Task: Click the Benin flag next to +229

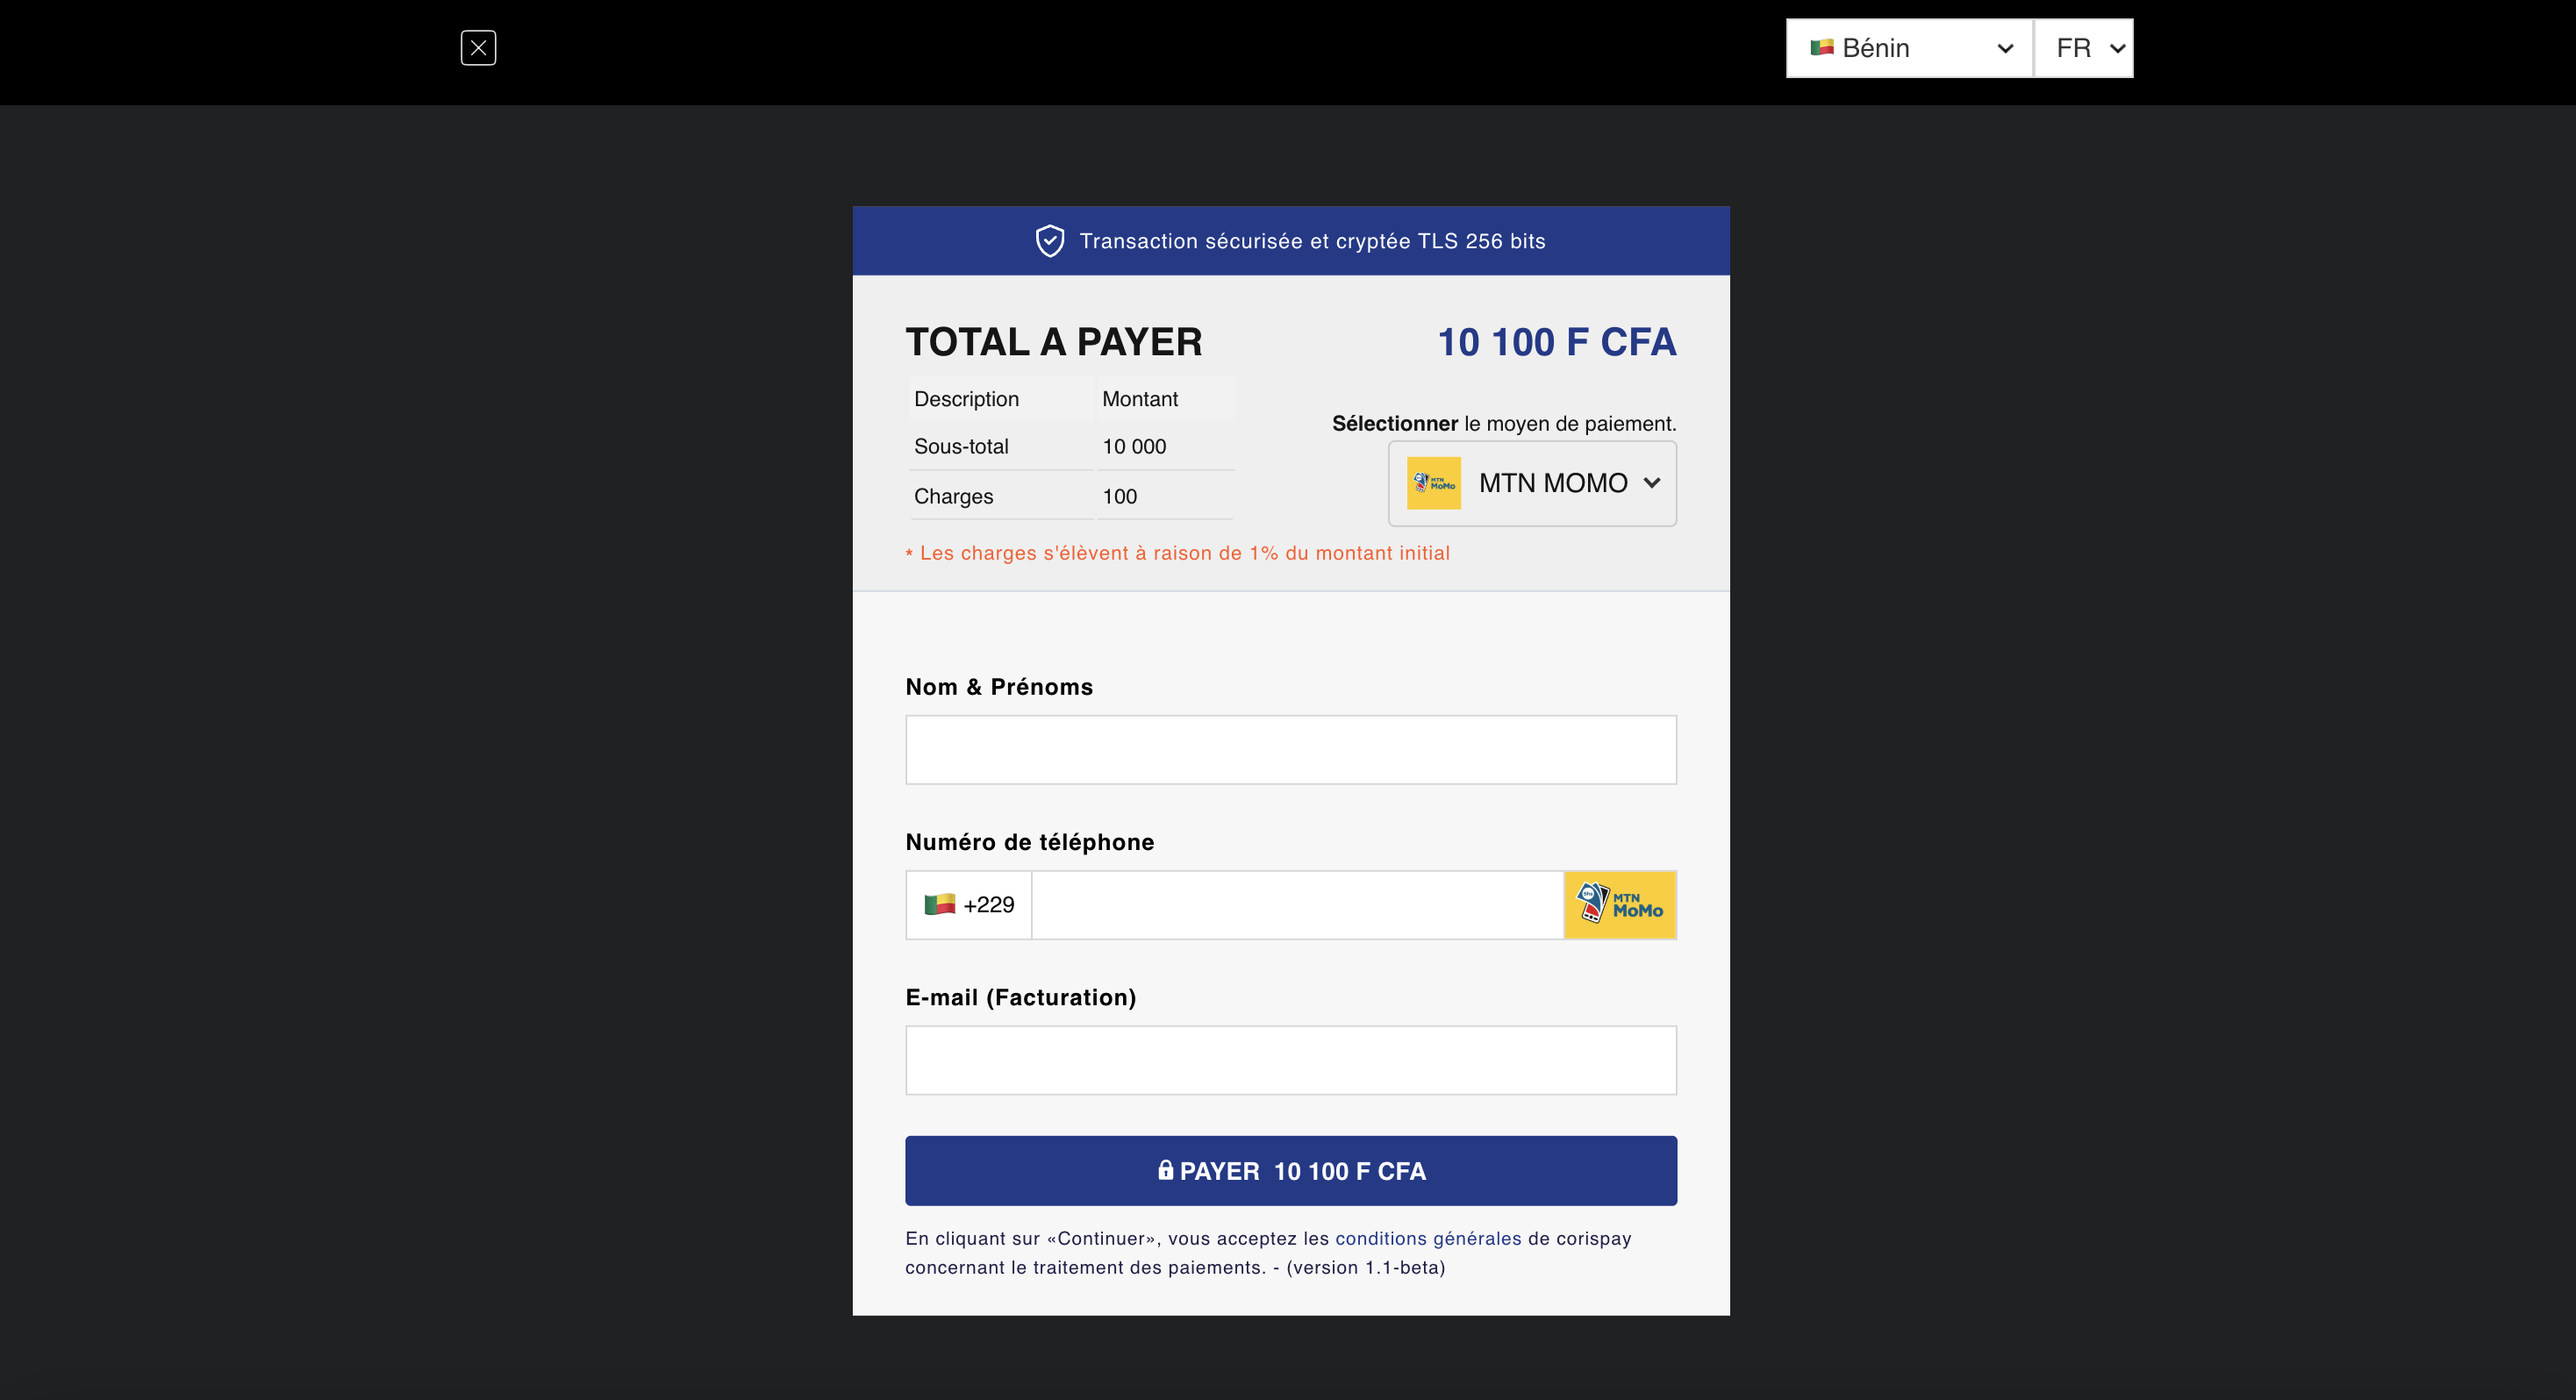Action: pyautogui.click(x=941, y=904)
